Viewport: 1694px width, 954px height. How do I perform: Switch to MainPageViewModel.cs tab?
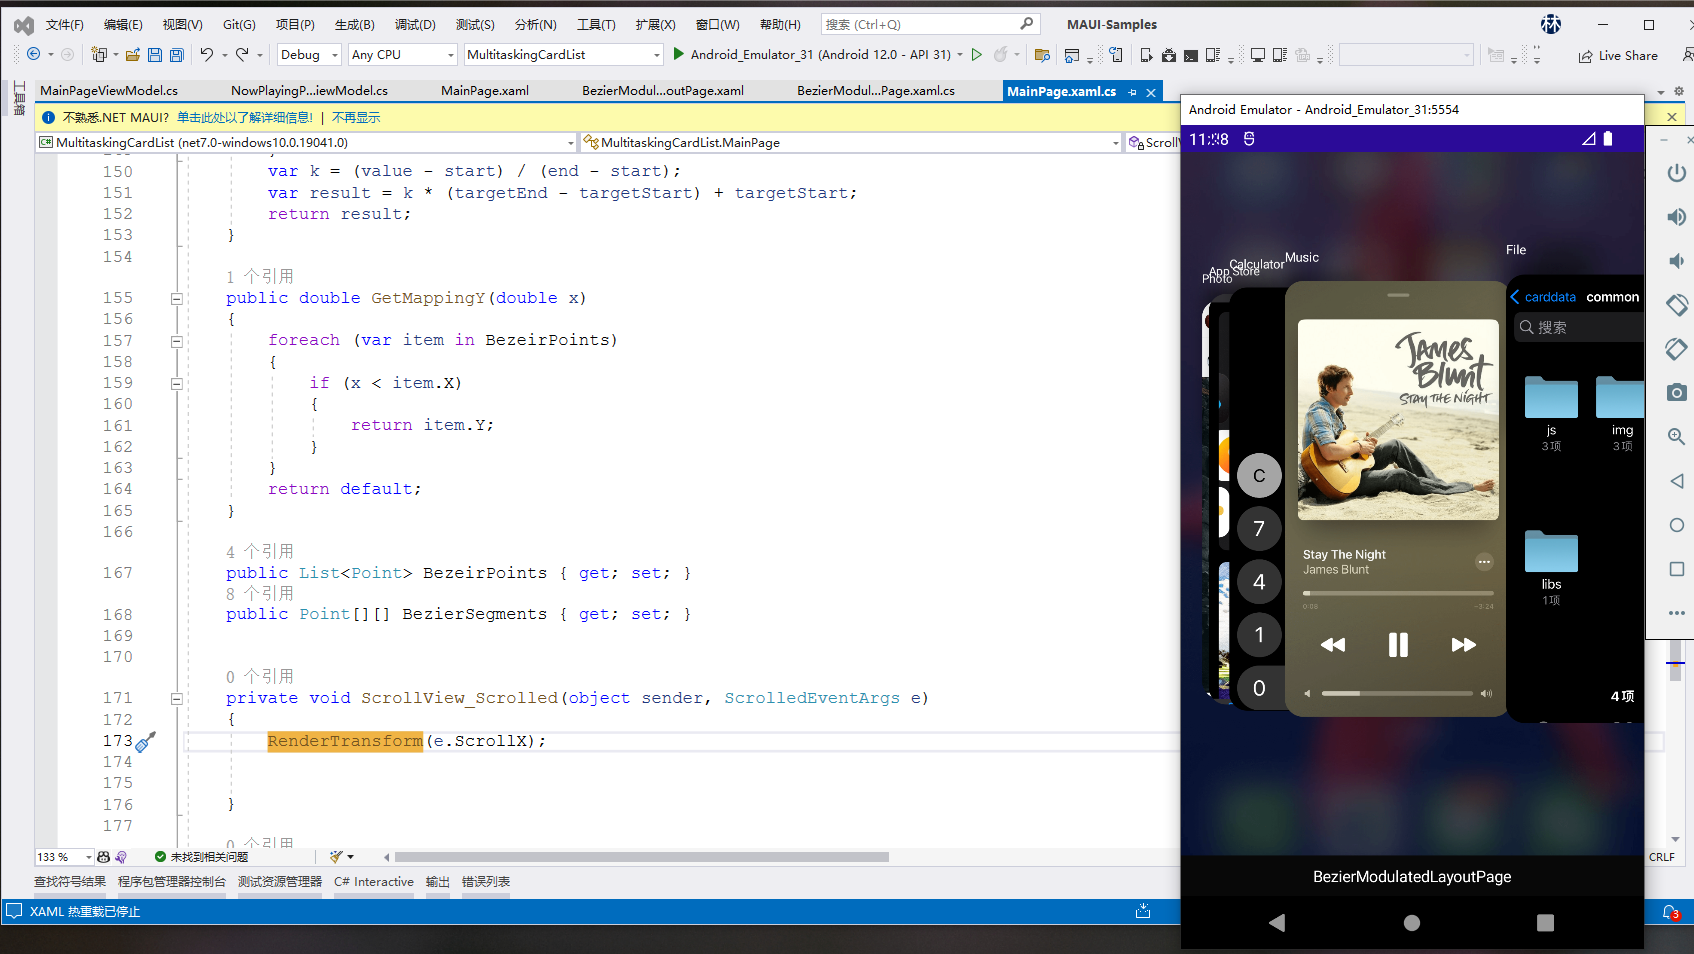tap(109, 91)
